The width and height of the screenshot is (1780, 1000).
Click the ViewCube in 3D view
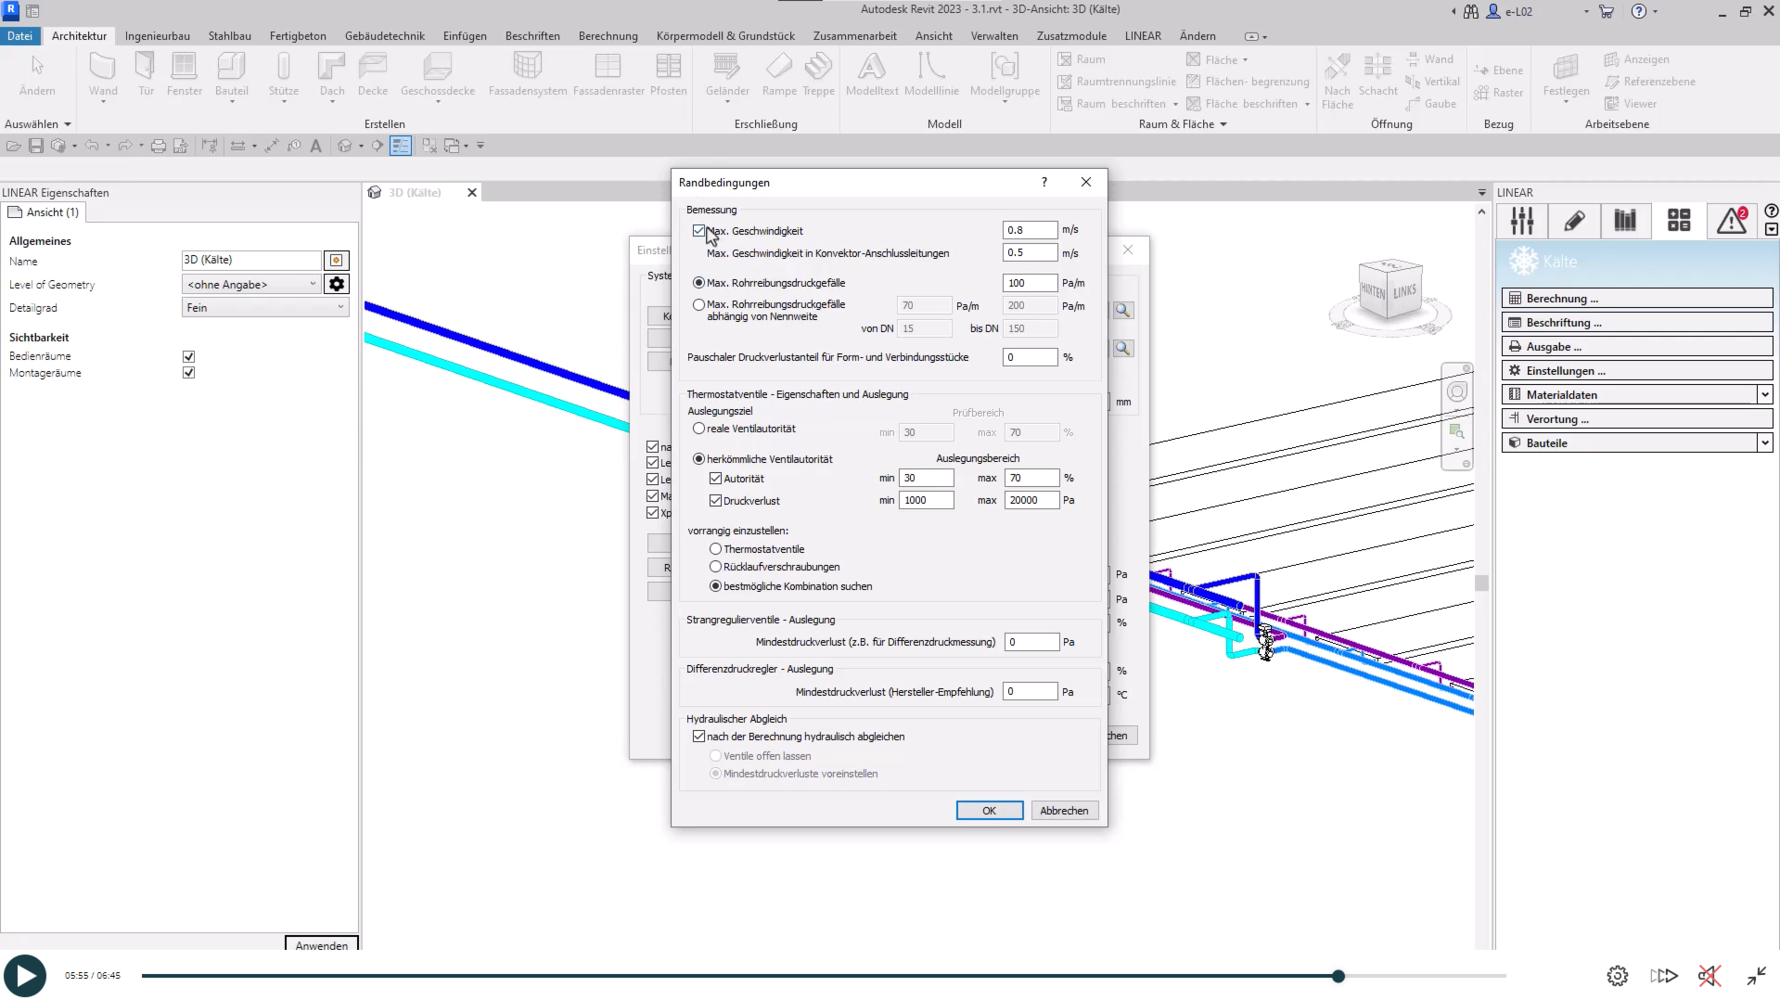point(1390,290)
